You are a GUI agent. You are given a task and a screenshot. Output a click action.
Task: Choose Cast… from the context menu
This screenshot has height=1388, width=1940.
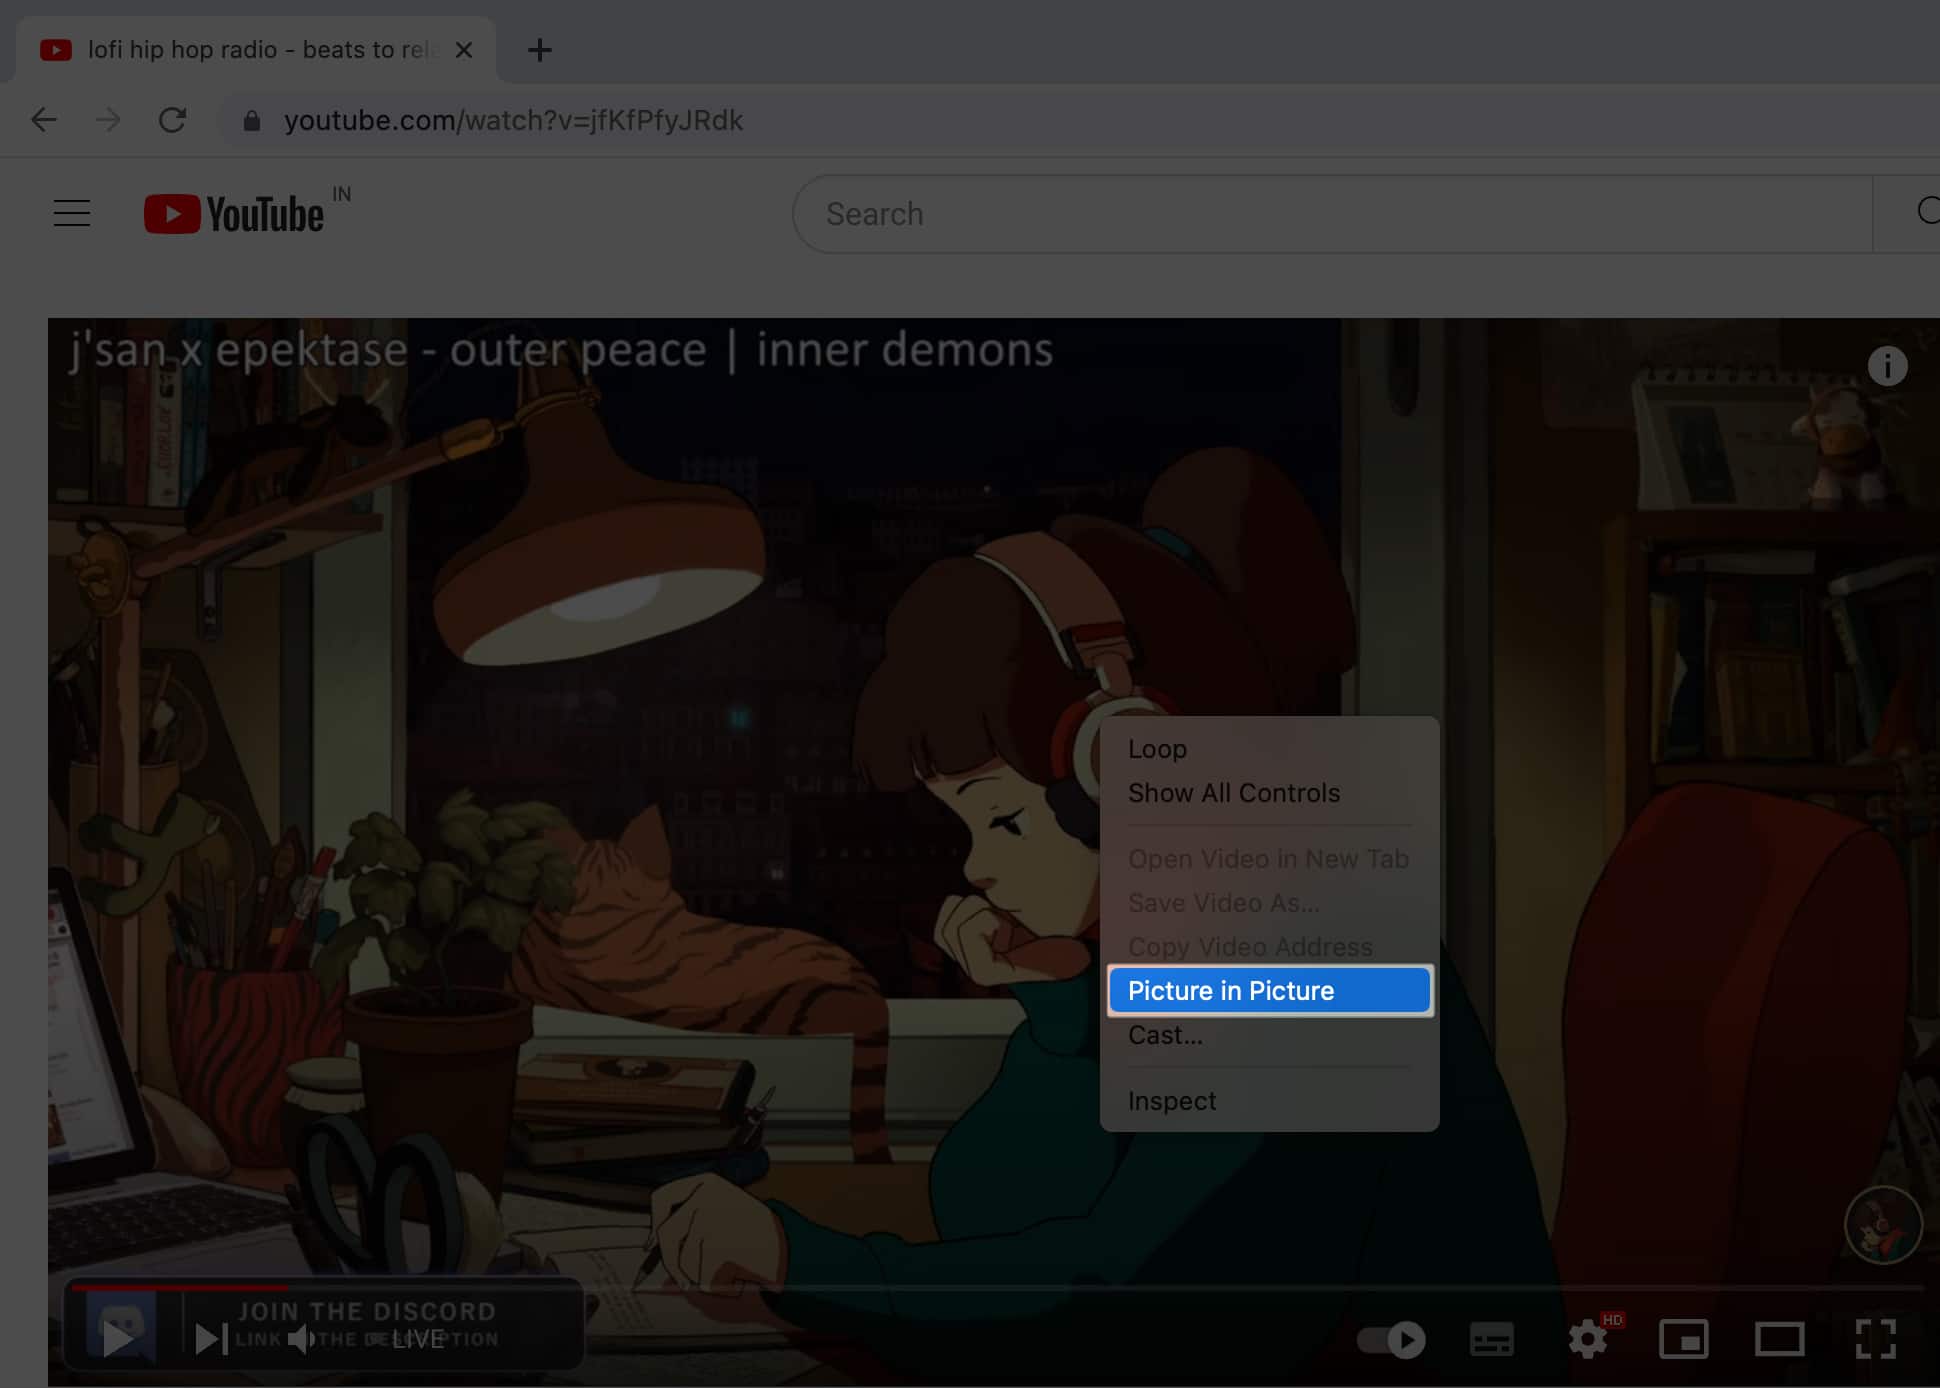tap(1269, 1035)
